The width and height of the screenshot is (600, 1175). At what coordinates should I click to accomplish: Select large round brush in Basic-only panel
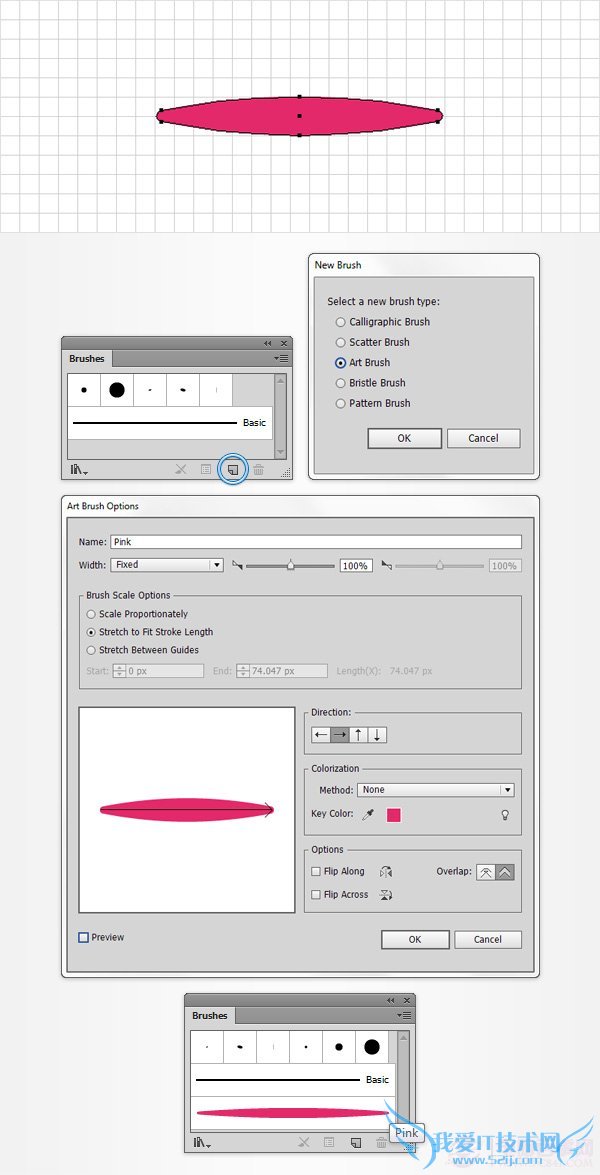tap(117, 390)
